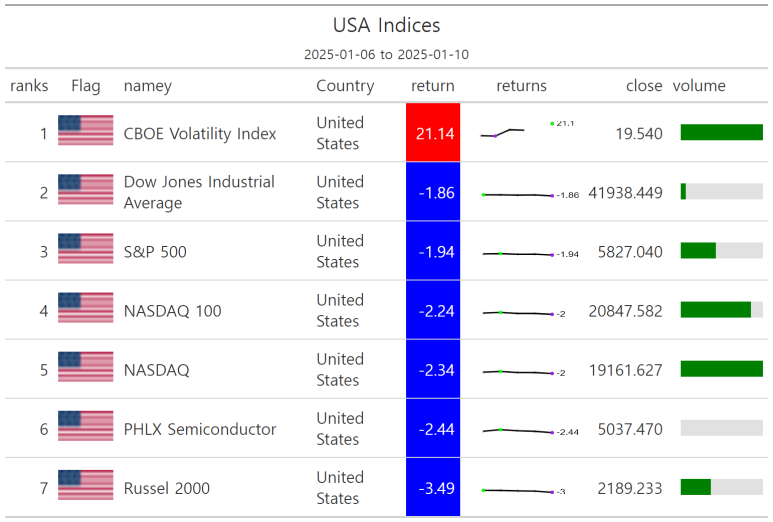Select the CBOE Volatility Index name
The height and width of the screenshot is (522, 773).
tap(200, 134)
